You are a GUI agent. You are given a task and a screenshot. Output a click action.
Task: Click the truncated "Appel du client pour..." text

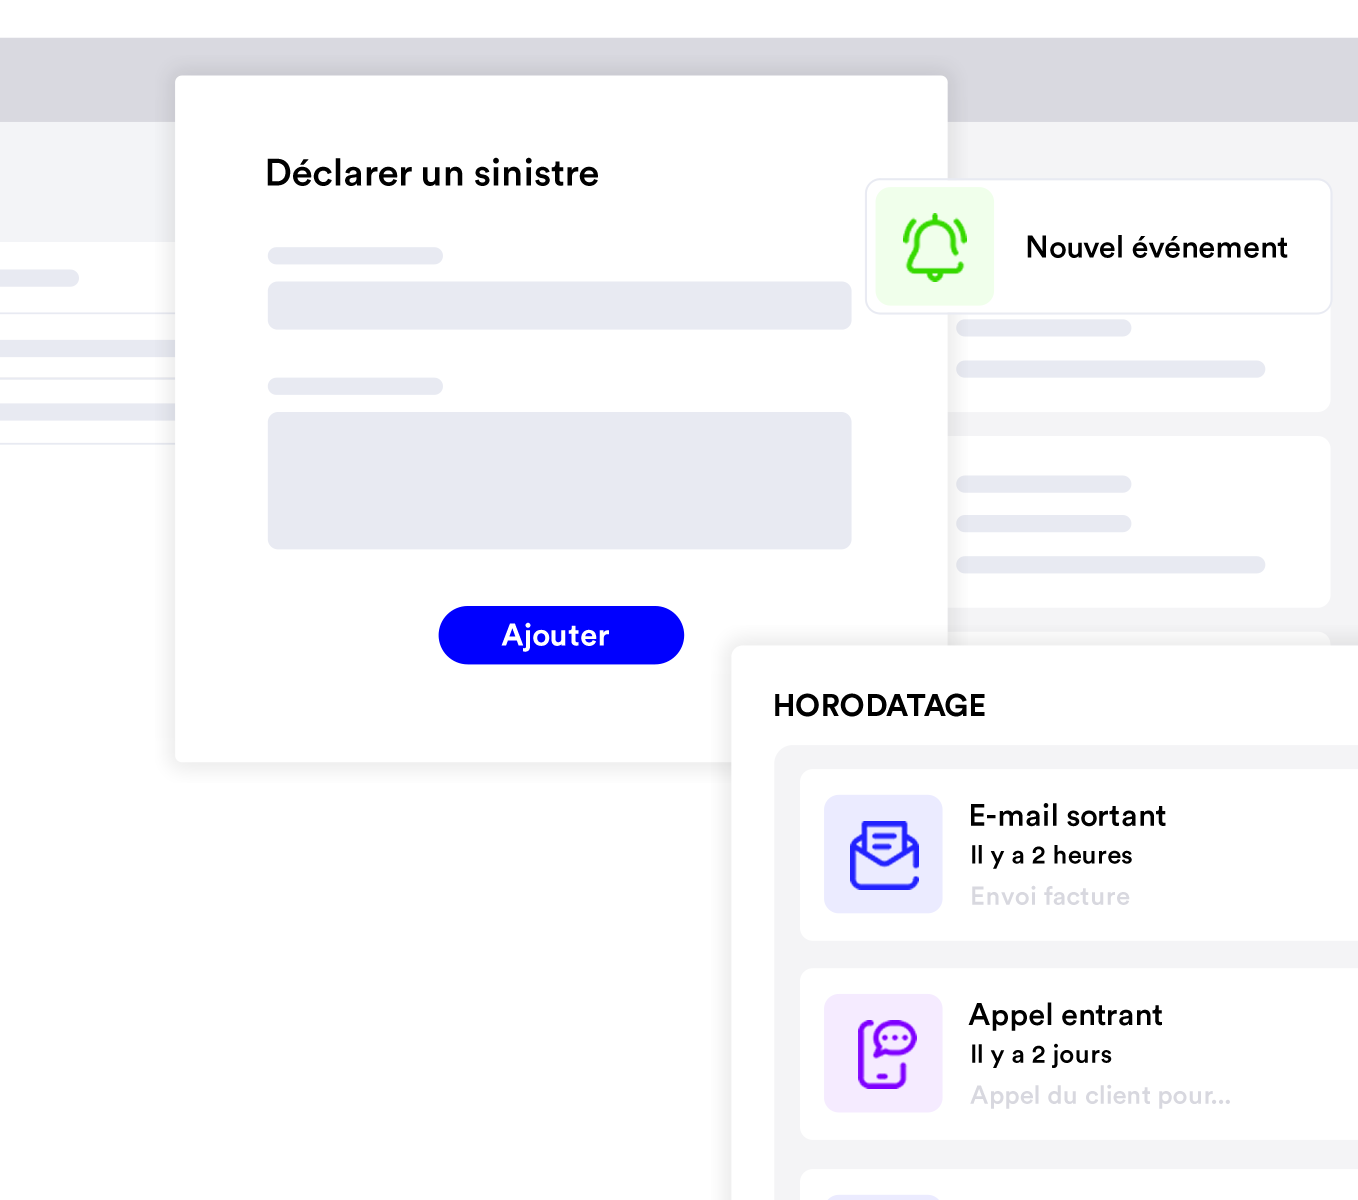point(1099,1095)
